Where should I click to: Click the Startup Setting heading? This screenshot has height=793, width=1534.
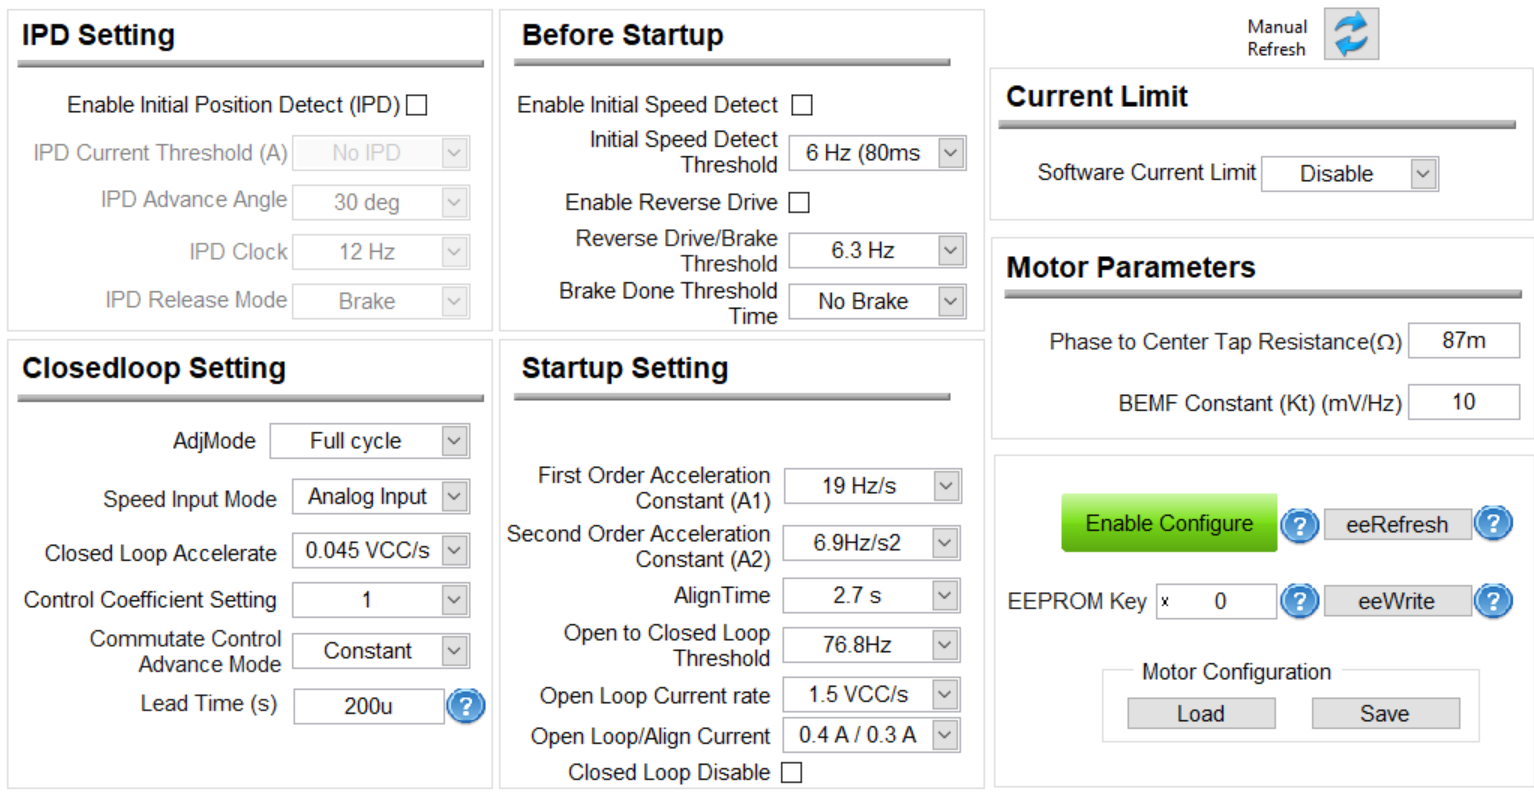click(624, 368)
